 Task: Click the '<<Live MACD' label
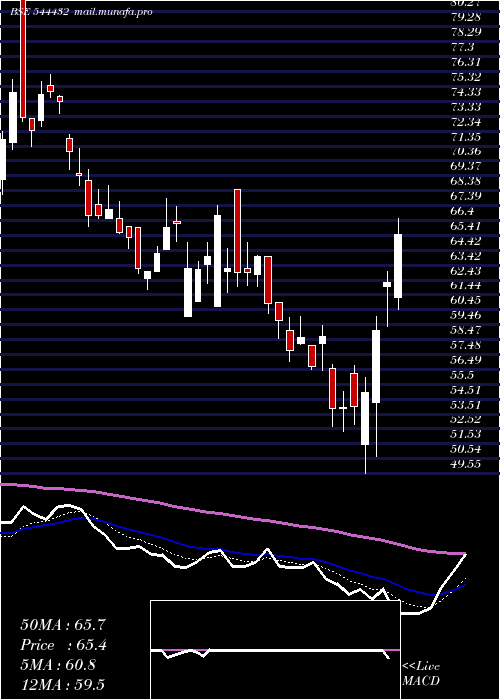click(421, 674)
